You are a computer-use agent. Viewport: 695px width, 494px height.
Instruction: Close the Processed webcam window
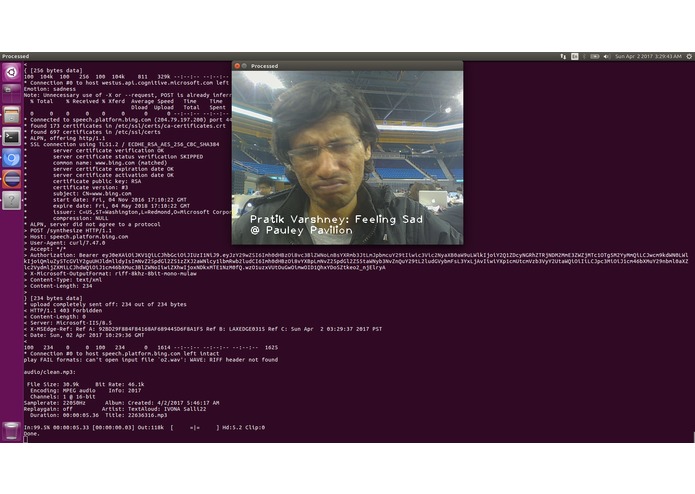click(x=237, y=66)
